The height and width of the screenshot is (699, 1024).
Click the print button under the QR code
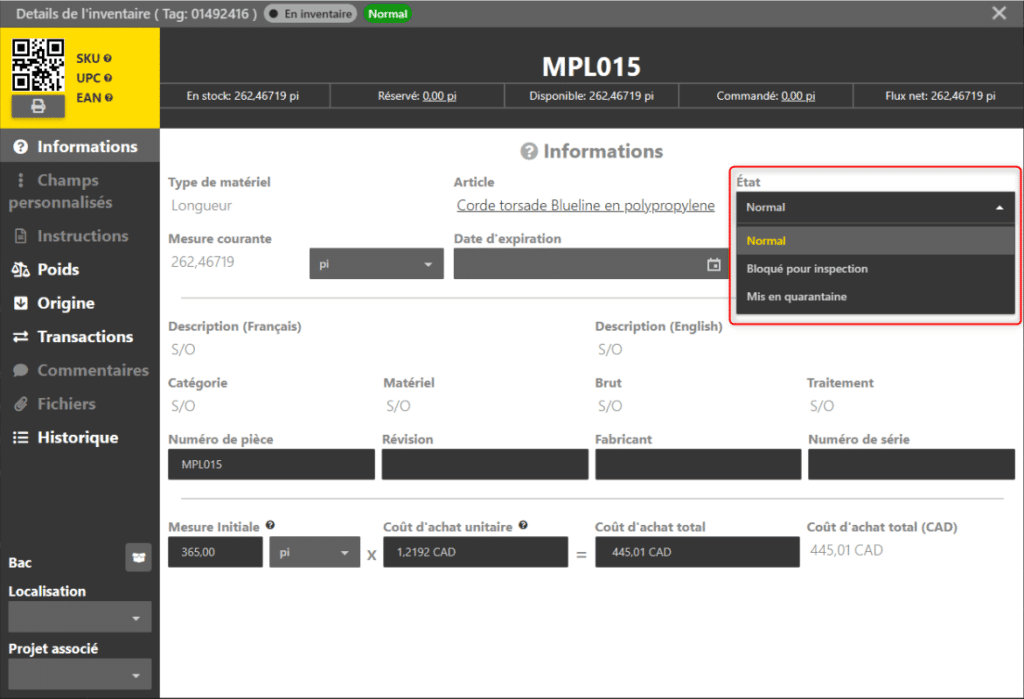point(39,106)
